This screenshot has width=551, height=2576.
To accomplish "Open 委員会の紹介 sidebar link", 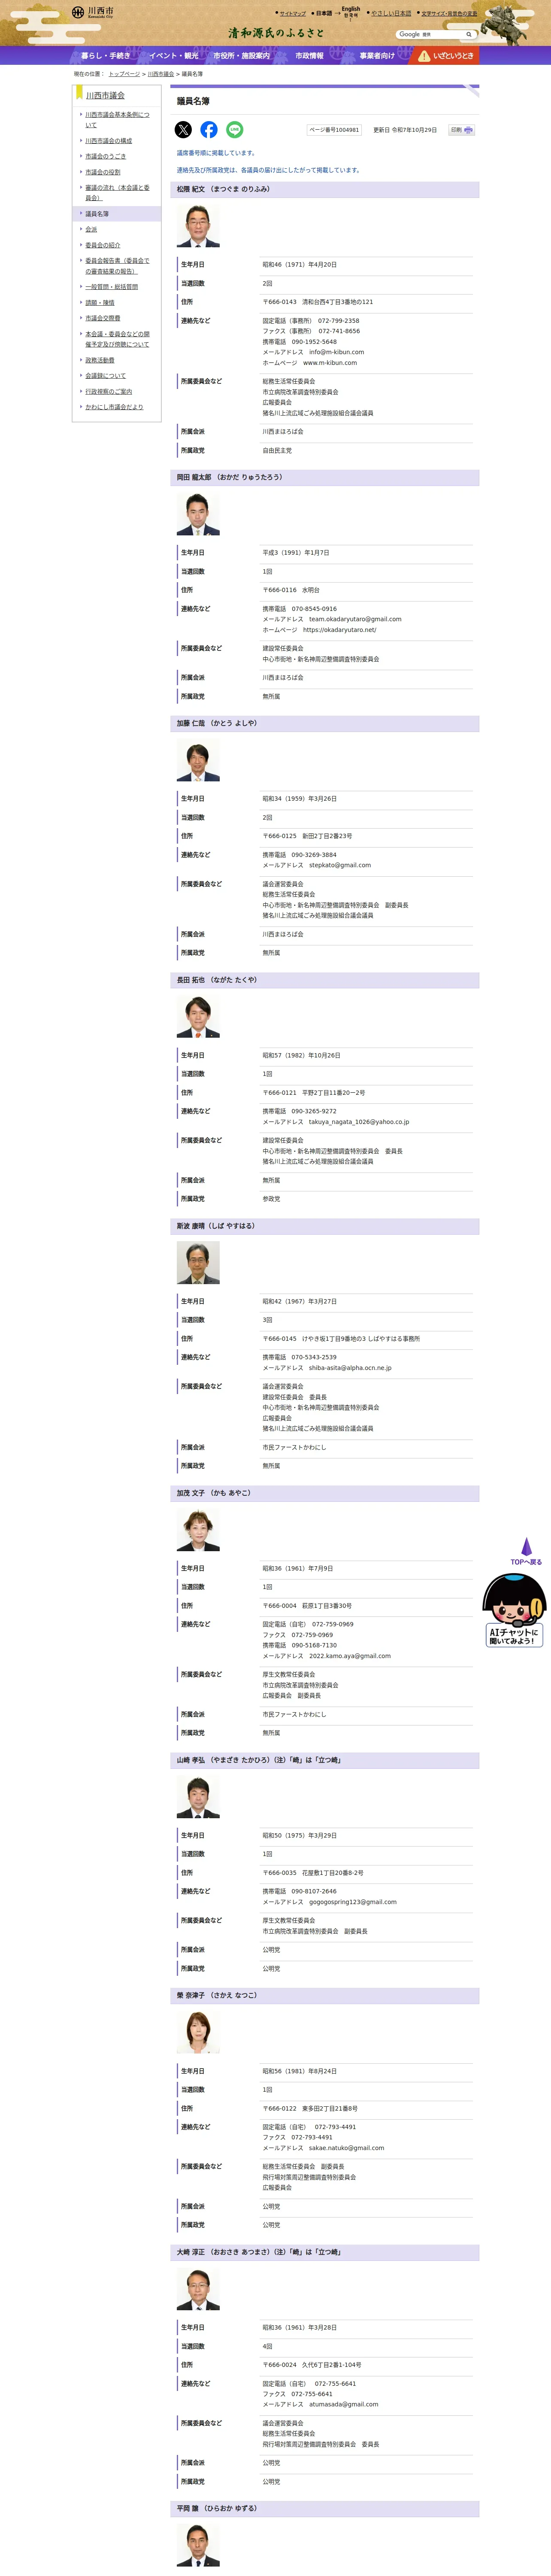I will pyautogui.click(x=102, y=245).
